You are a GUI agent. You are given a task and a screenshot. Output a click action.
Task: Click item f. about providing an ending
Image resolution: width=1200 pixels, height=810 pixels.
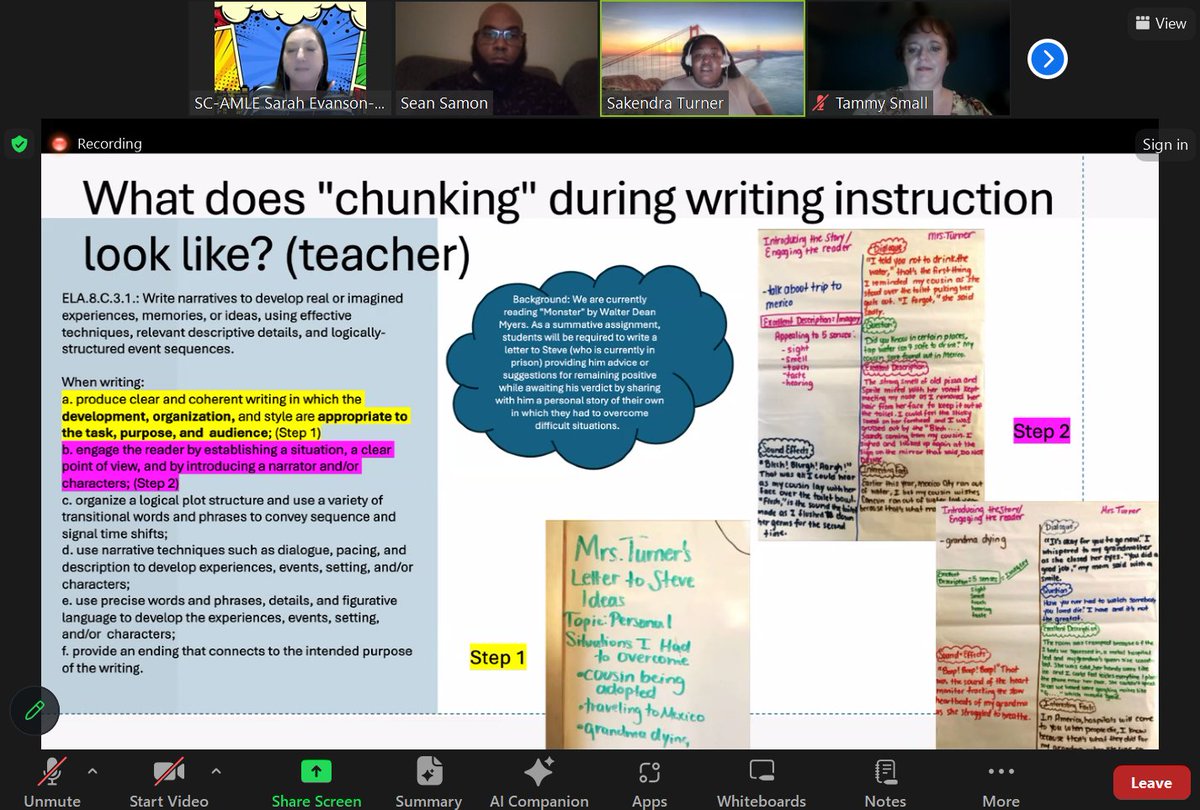tap(236, 660)
